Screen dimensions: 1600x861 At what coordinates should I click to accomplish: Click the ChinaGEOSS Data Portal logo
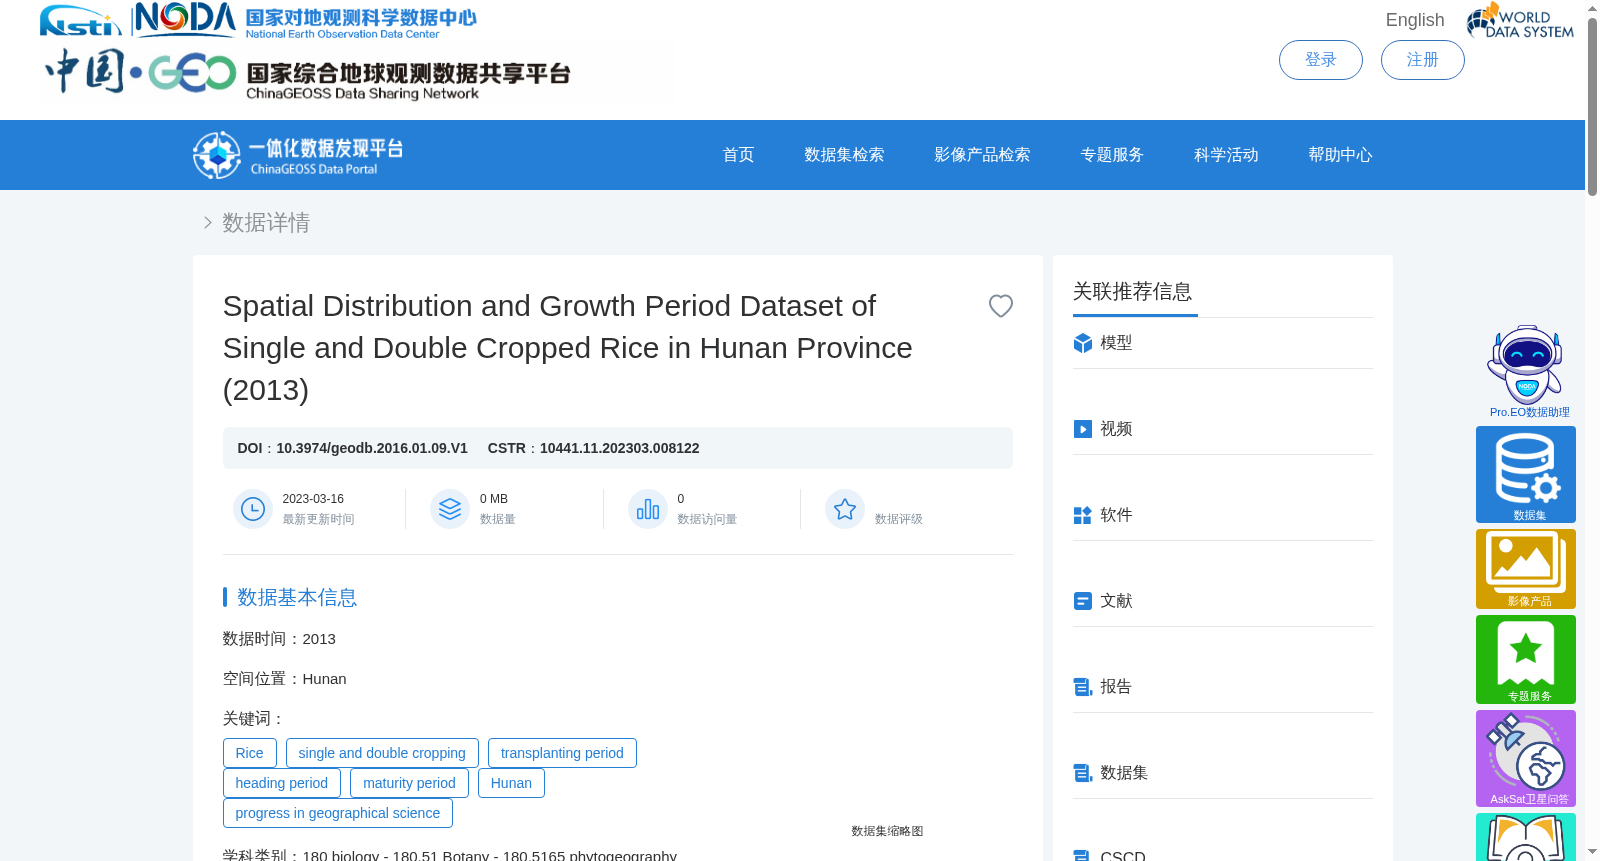click(298, 155)
